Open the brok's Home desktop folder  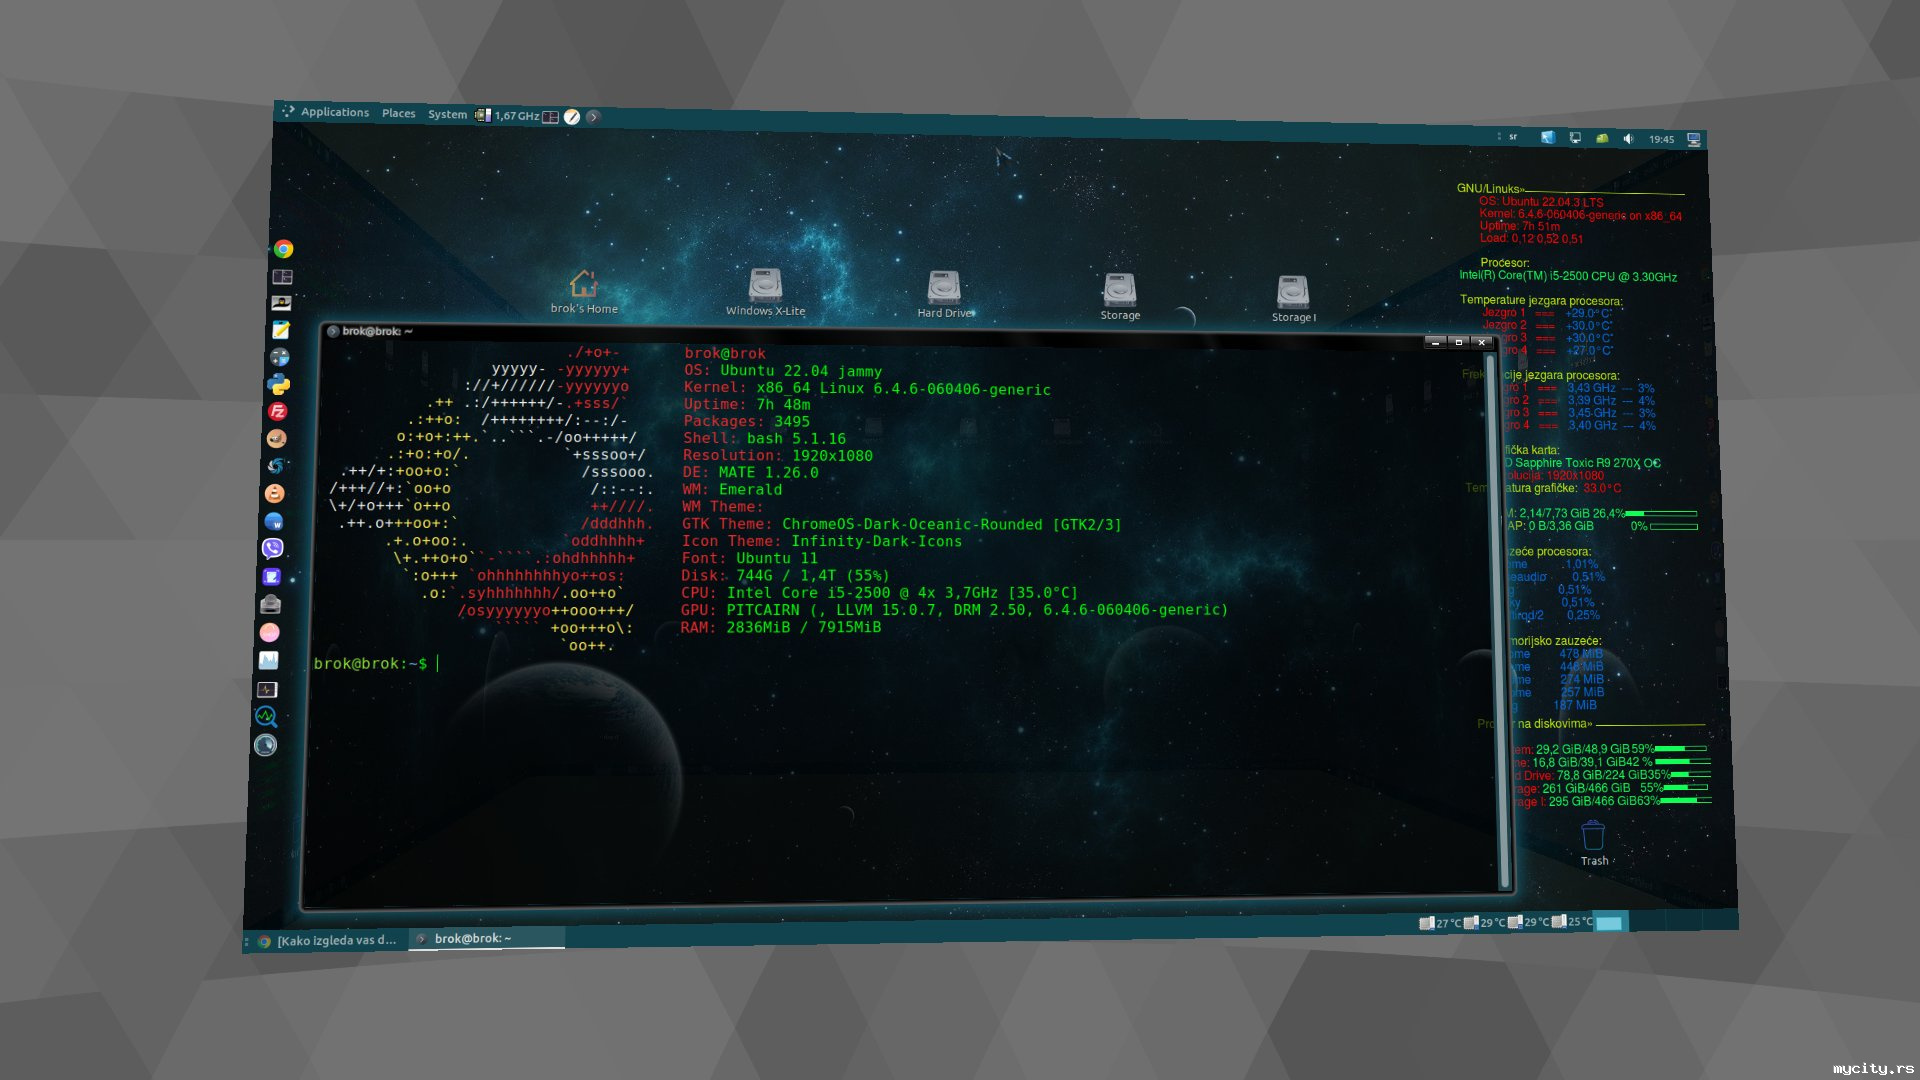point(584,285)
